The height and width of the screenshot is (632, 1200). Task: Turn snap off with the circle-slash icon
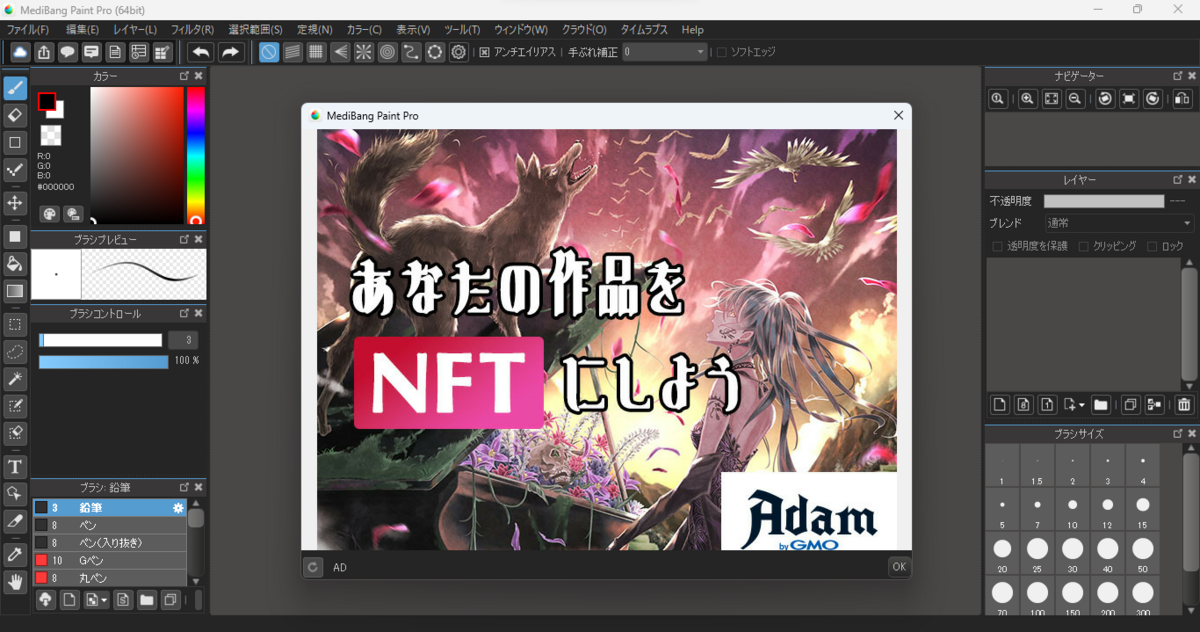pos(269,52)
